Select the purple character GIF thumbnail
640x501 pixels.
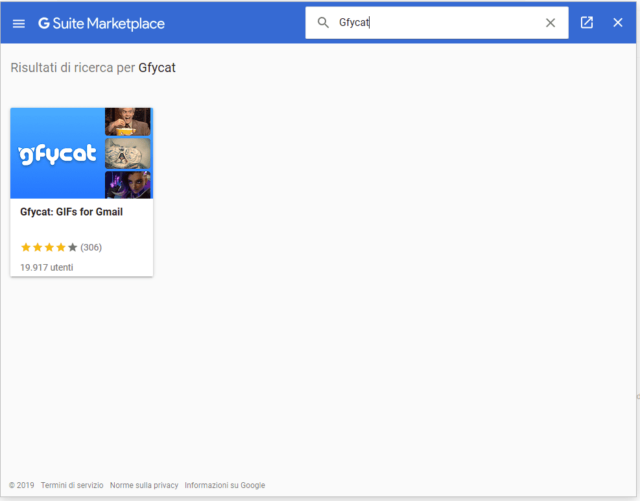[x=128, y=185]
